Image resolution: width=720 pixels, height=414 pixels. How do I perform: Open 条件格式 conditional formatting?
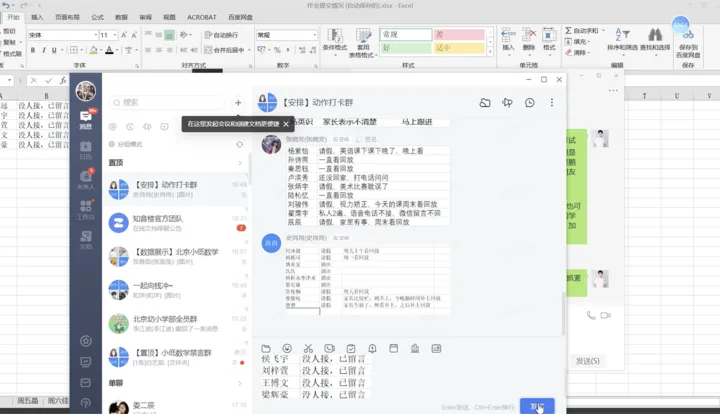point(335,42)
